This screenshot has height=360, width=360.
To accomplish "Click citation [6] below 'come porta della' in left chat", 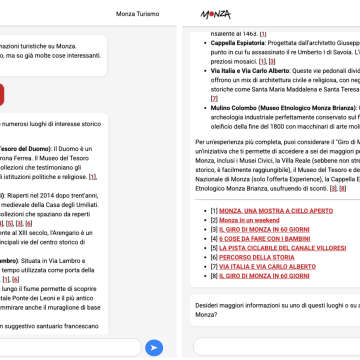I will click(16, 280).
